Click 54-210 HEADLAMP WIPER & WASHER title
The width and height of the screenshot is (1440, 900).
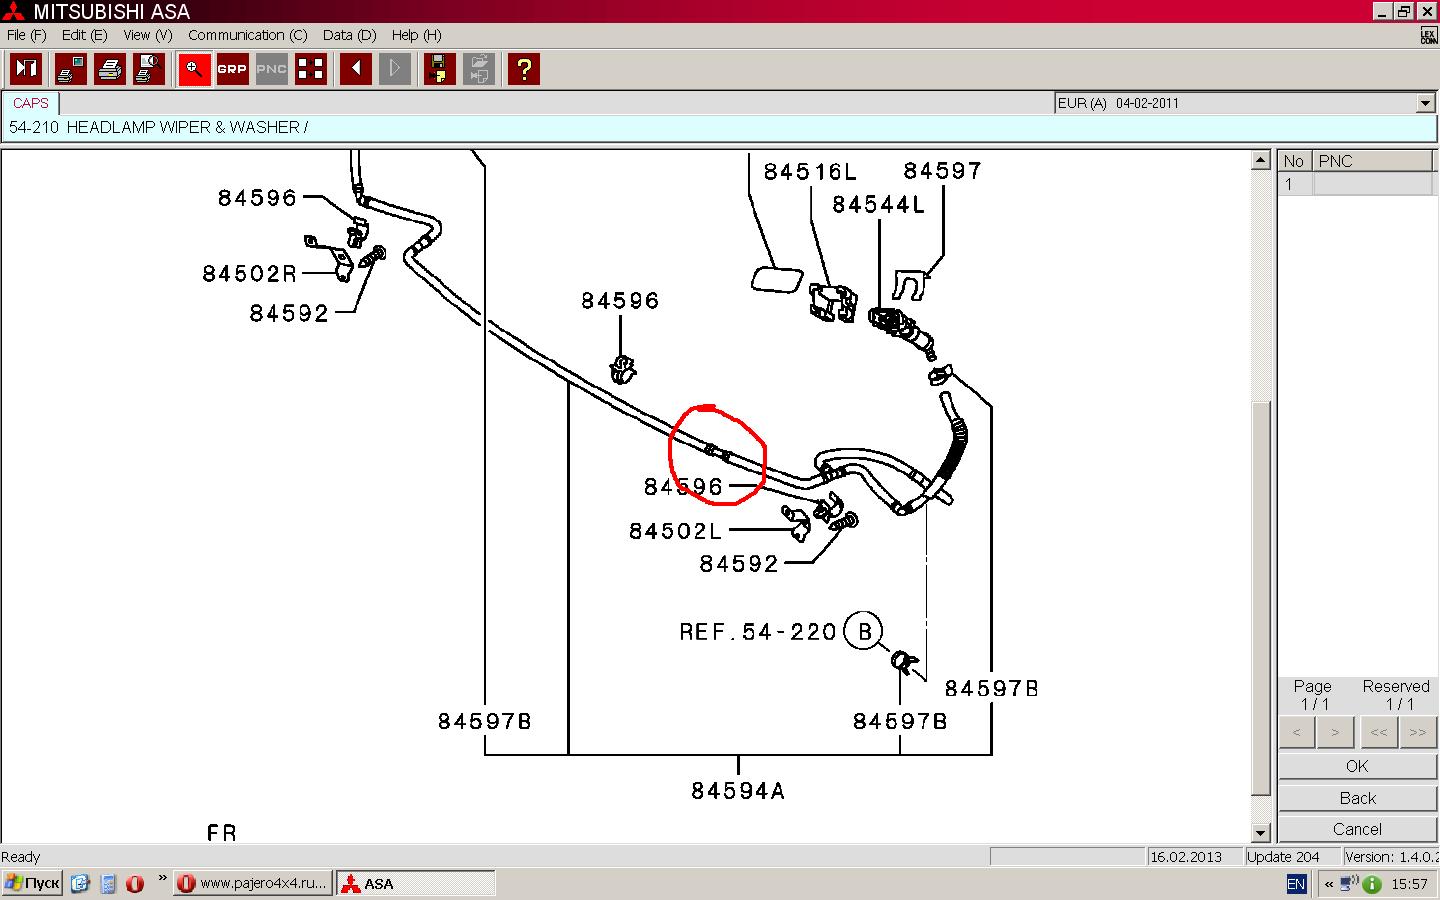158,127
